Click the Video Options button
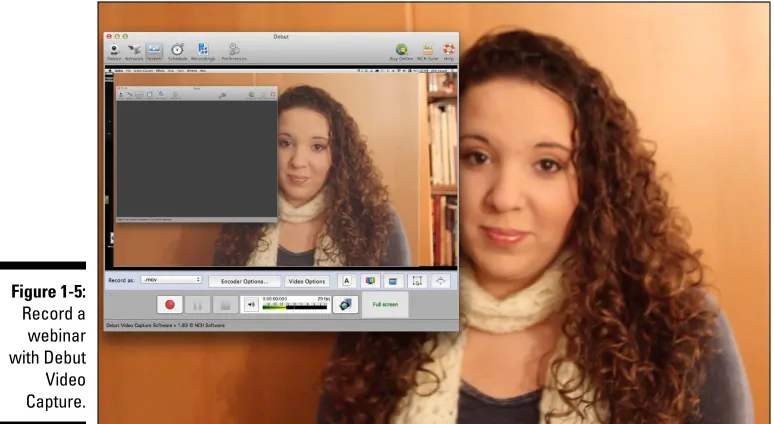Screen dimensions: 774x424 (307, 281)
